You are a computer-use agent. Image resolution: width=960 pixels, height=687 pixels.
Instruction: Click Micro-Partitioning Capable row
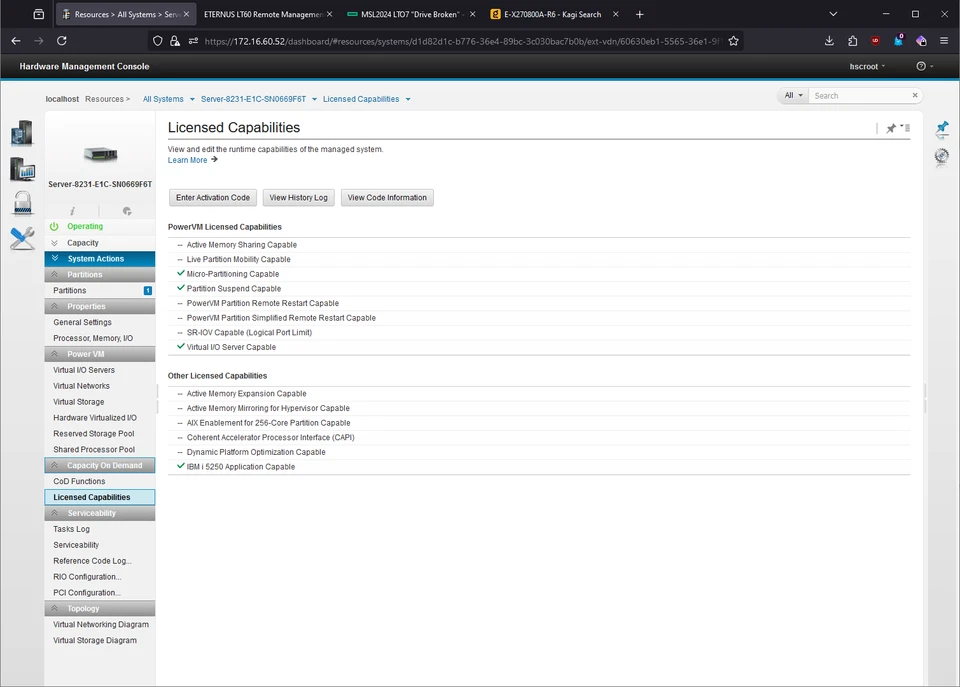(539, 274)
